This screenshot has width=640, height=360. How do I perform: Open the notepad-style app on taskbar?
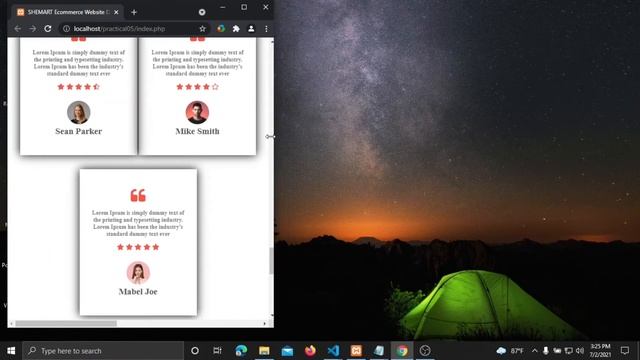[379, 351]
